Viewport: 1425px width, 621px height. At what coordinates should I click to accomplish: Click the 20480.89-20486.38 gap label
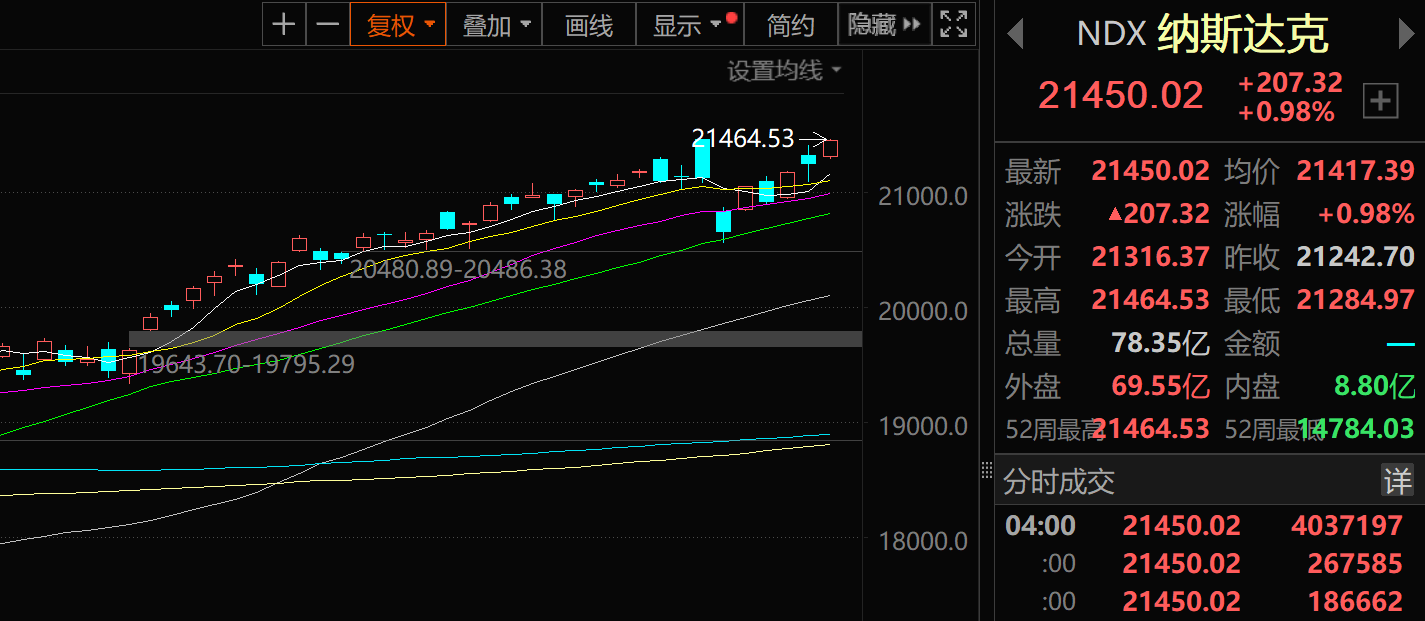click(x=458, y=269)
